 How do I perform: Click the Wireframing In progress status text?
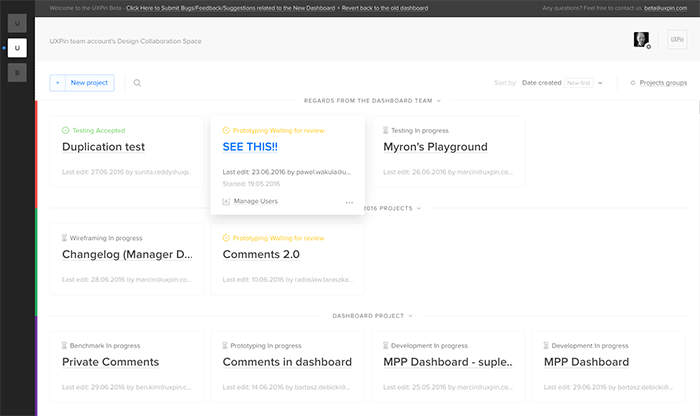click(106, 238)
